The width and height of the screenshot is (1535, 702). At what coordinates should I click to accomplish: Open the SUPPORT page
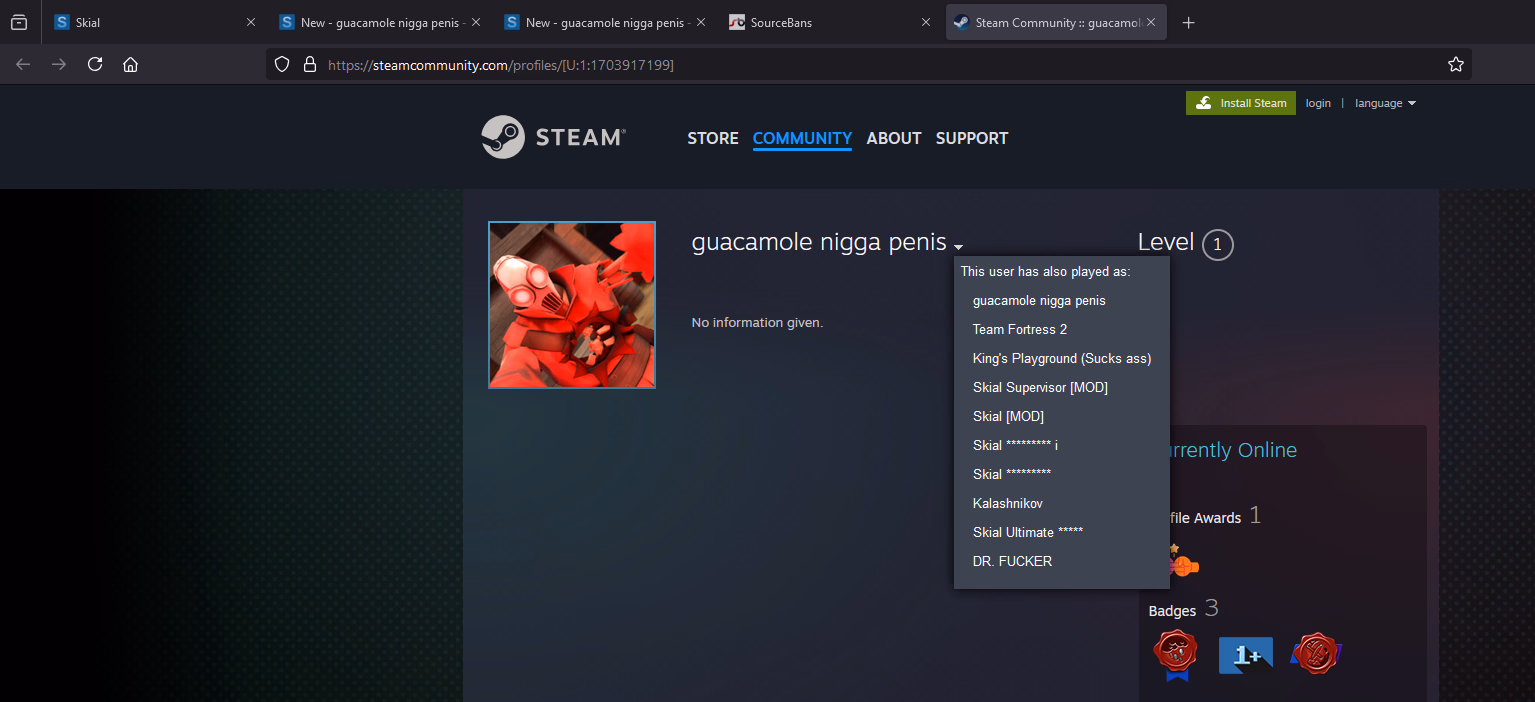[972, 138]
